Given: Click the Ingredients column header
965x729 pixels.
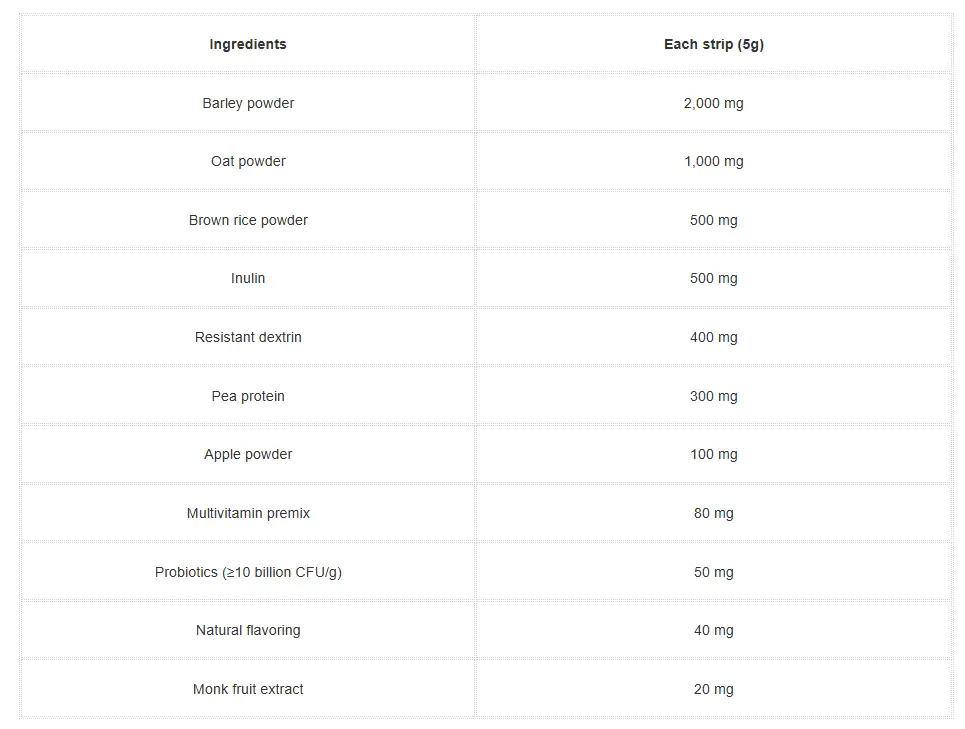Looking at the screenshot, I should pos(248,44).
